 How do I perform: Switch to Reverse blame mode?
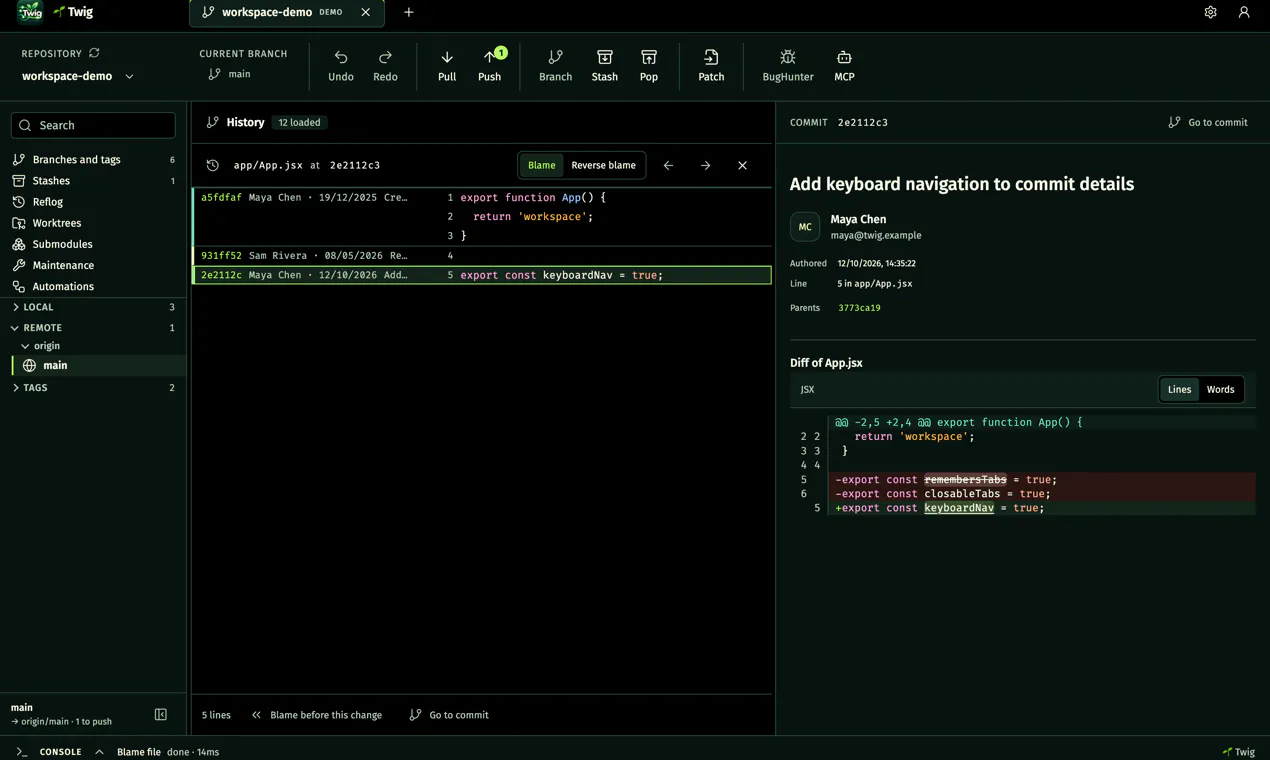(x=603, y=165)
